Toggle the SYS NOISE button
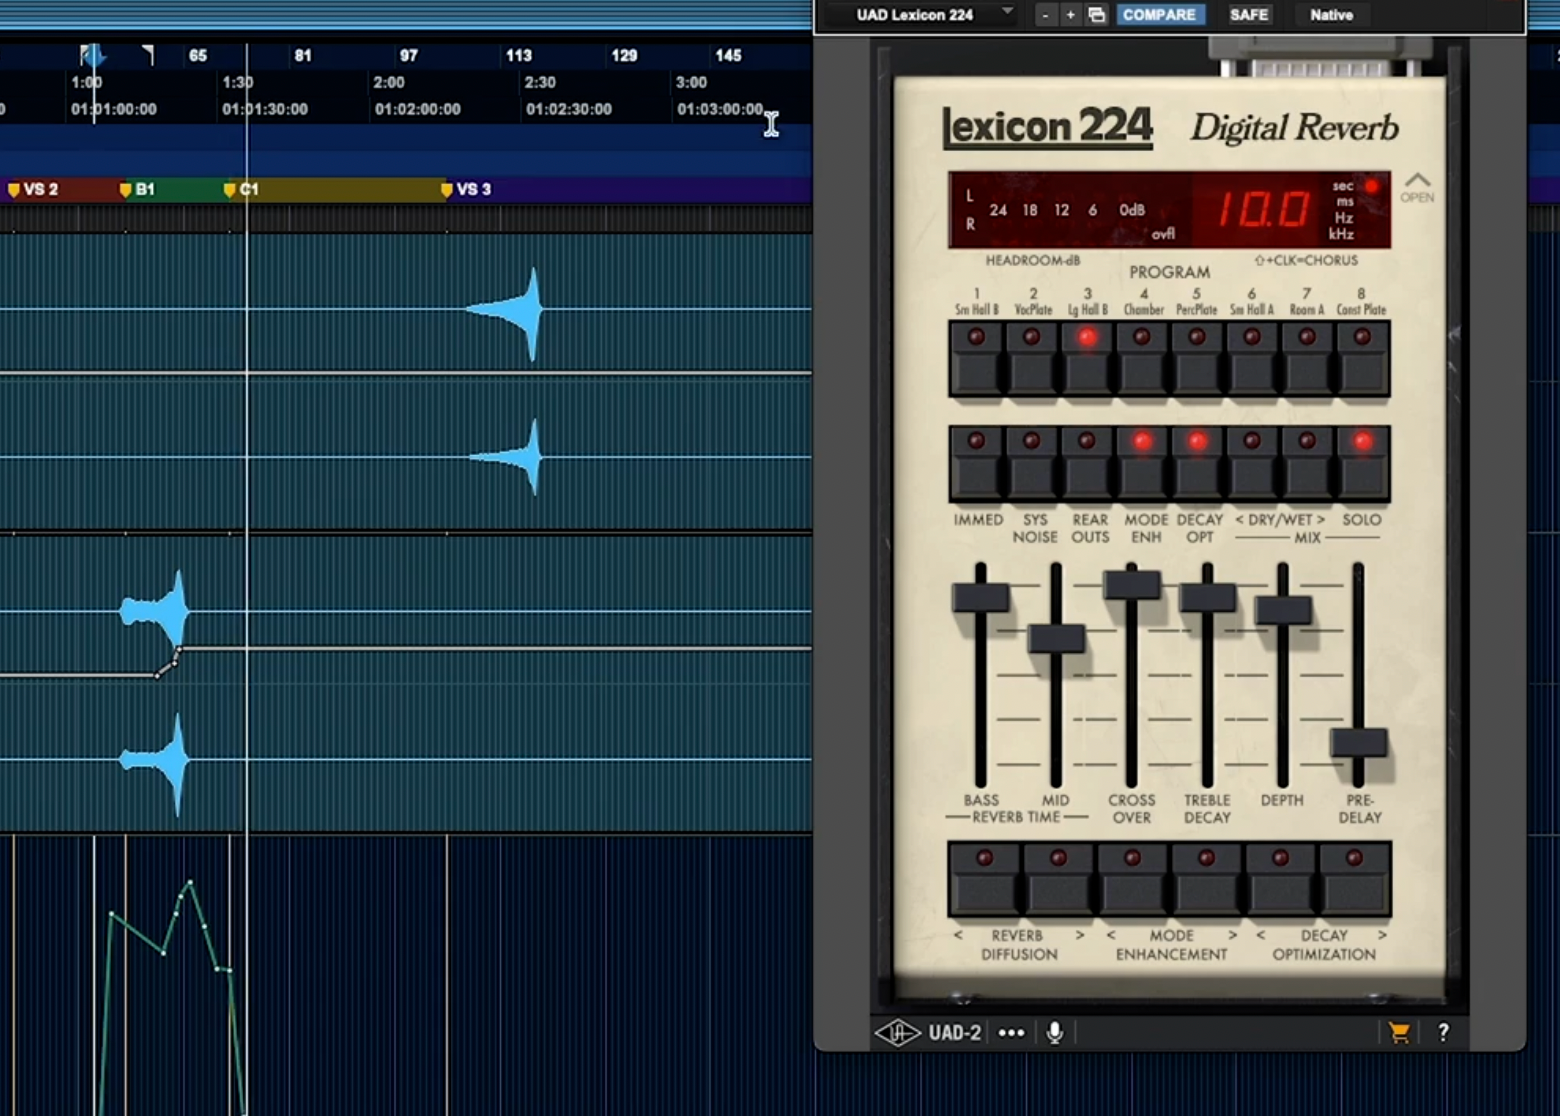 click(x=1032, y=465)
